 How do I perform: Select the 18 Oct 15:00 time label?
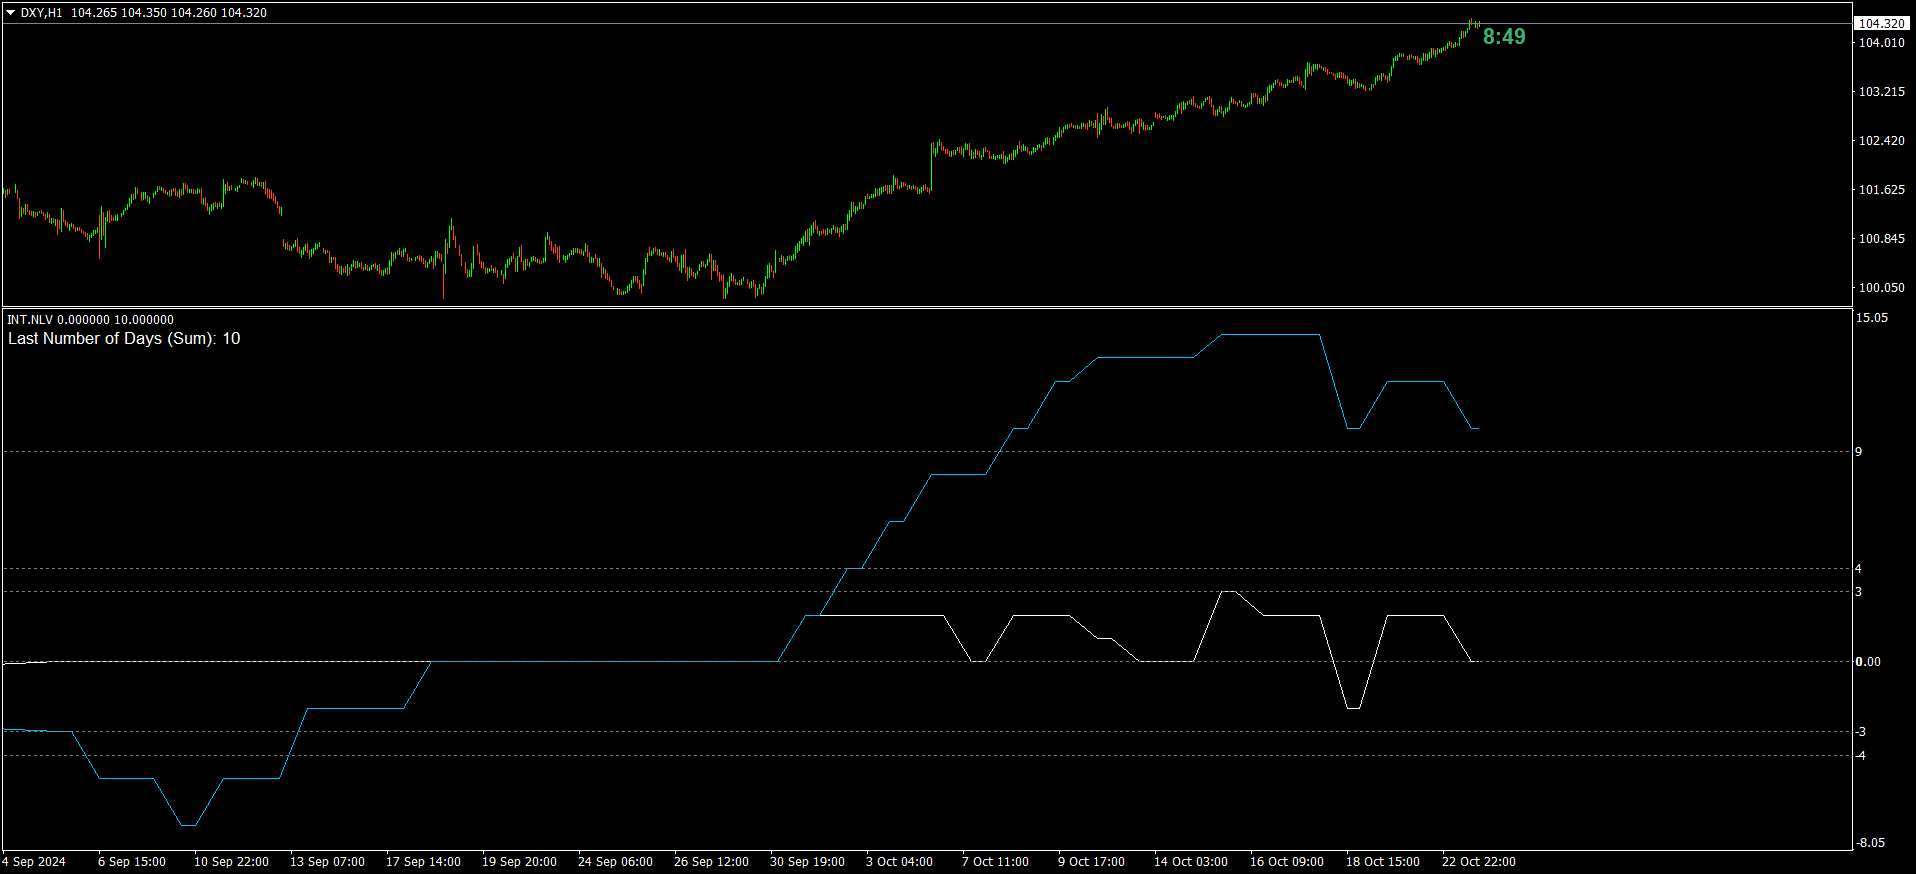(x=1383, y=862)
